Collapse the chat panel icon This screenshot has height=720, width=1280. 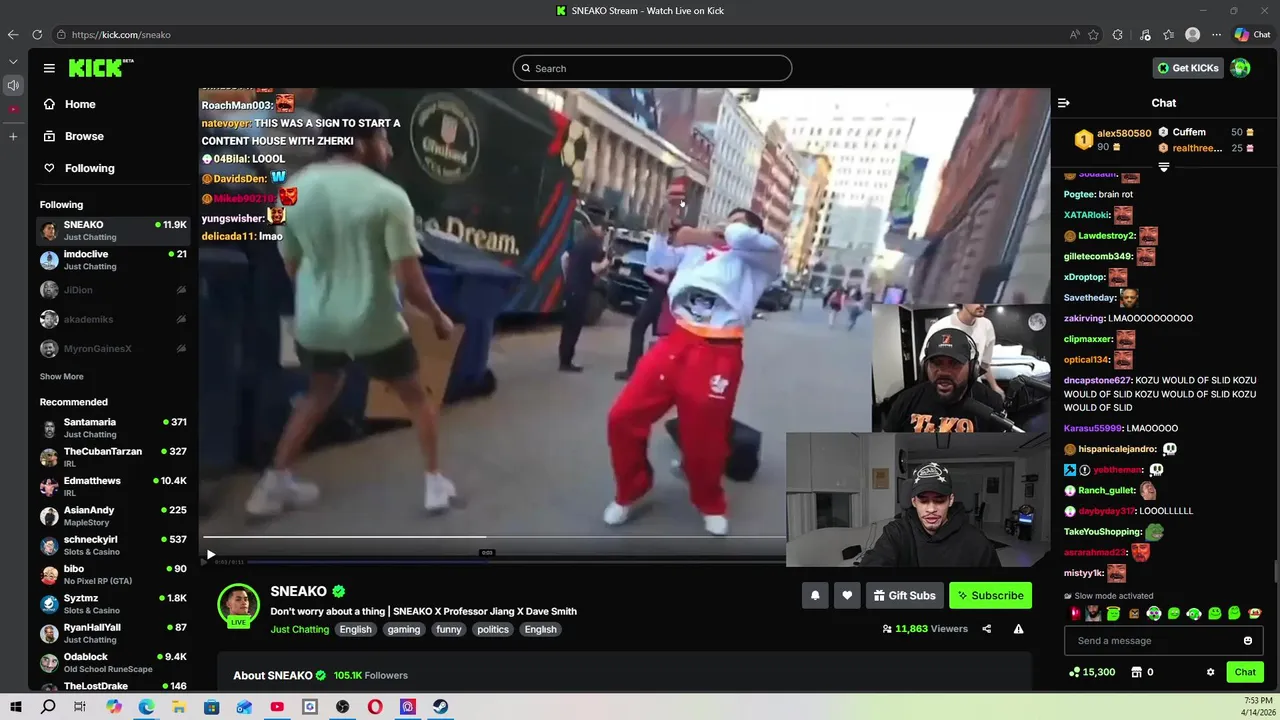(1064, 103)
